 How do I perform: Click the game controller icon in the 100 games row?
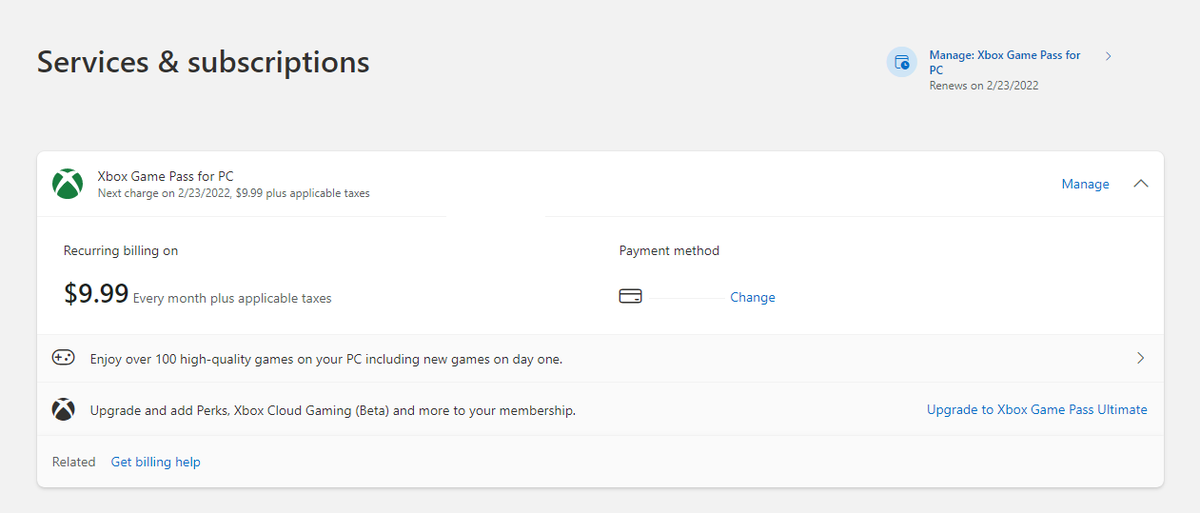point(63,357)
